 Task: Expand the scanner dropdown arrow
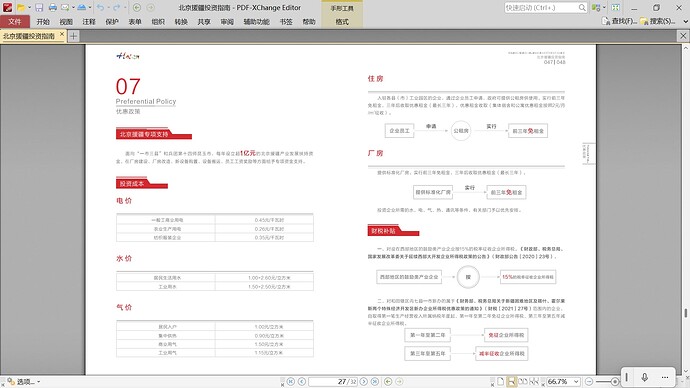[90, 7]
